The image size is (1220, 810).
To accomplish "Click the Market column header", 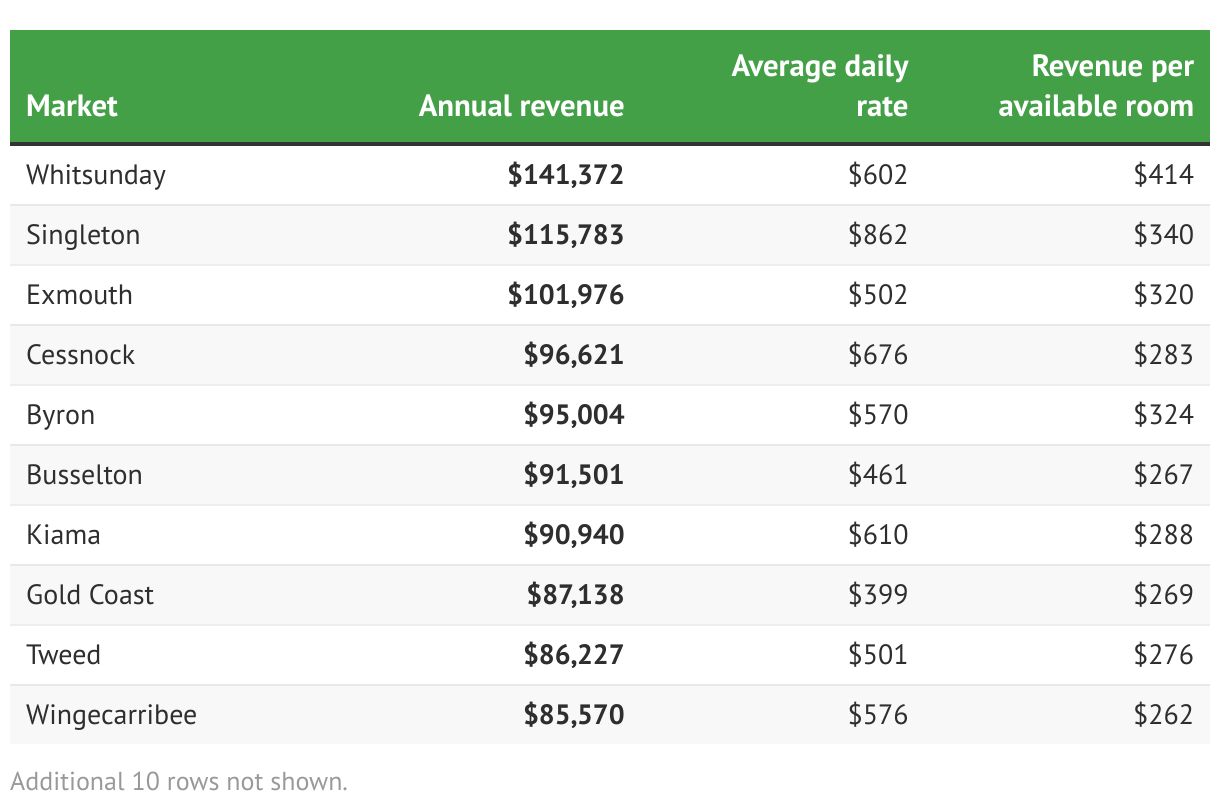I will tap(72, 106).
